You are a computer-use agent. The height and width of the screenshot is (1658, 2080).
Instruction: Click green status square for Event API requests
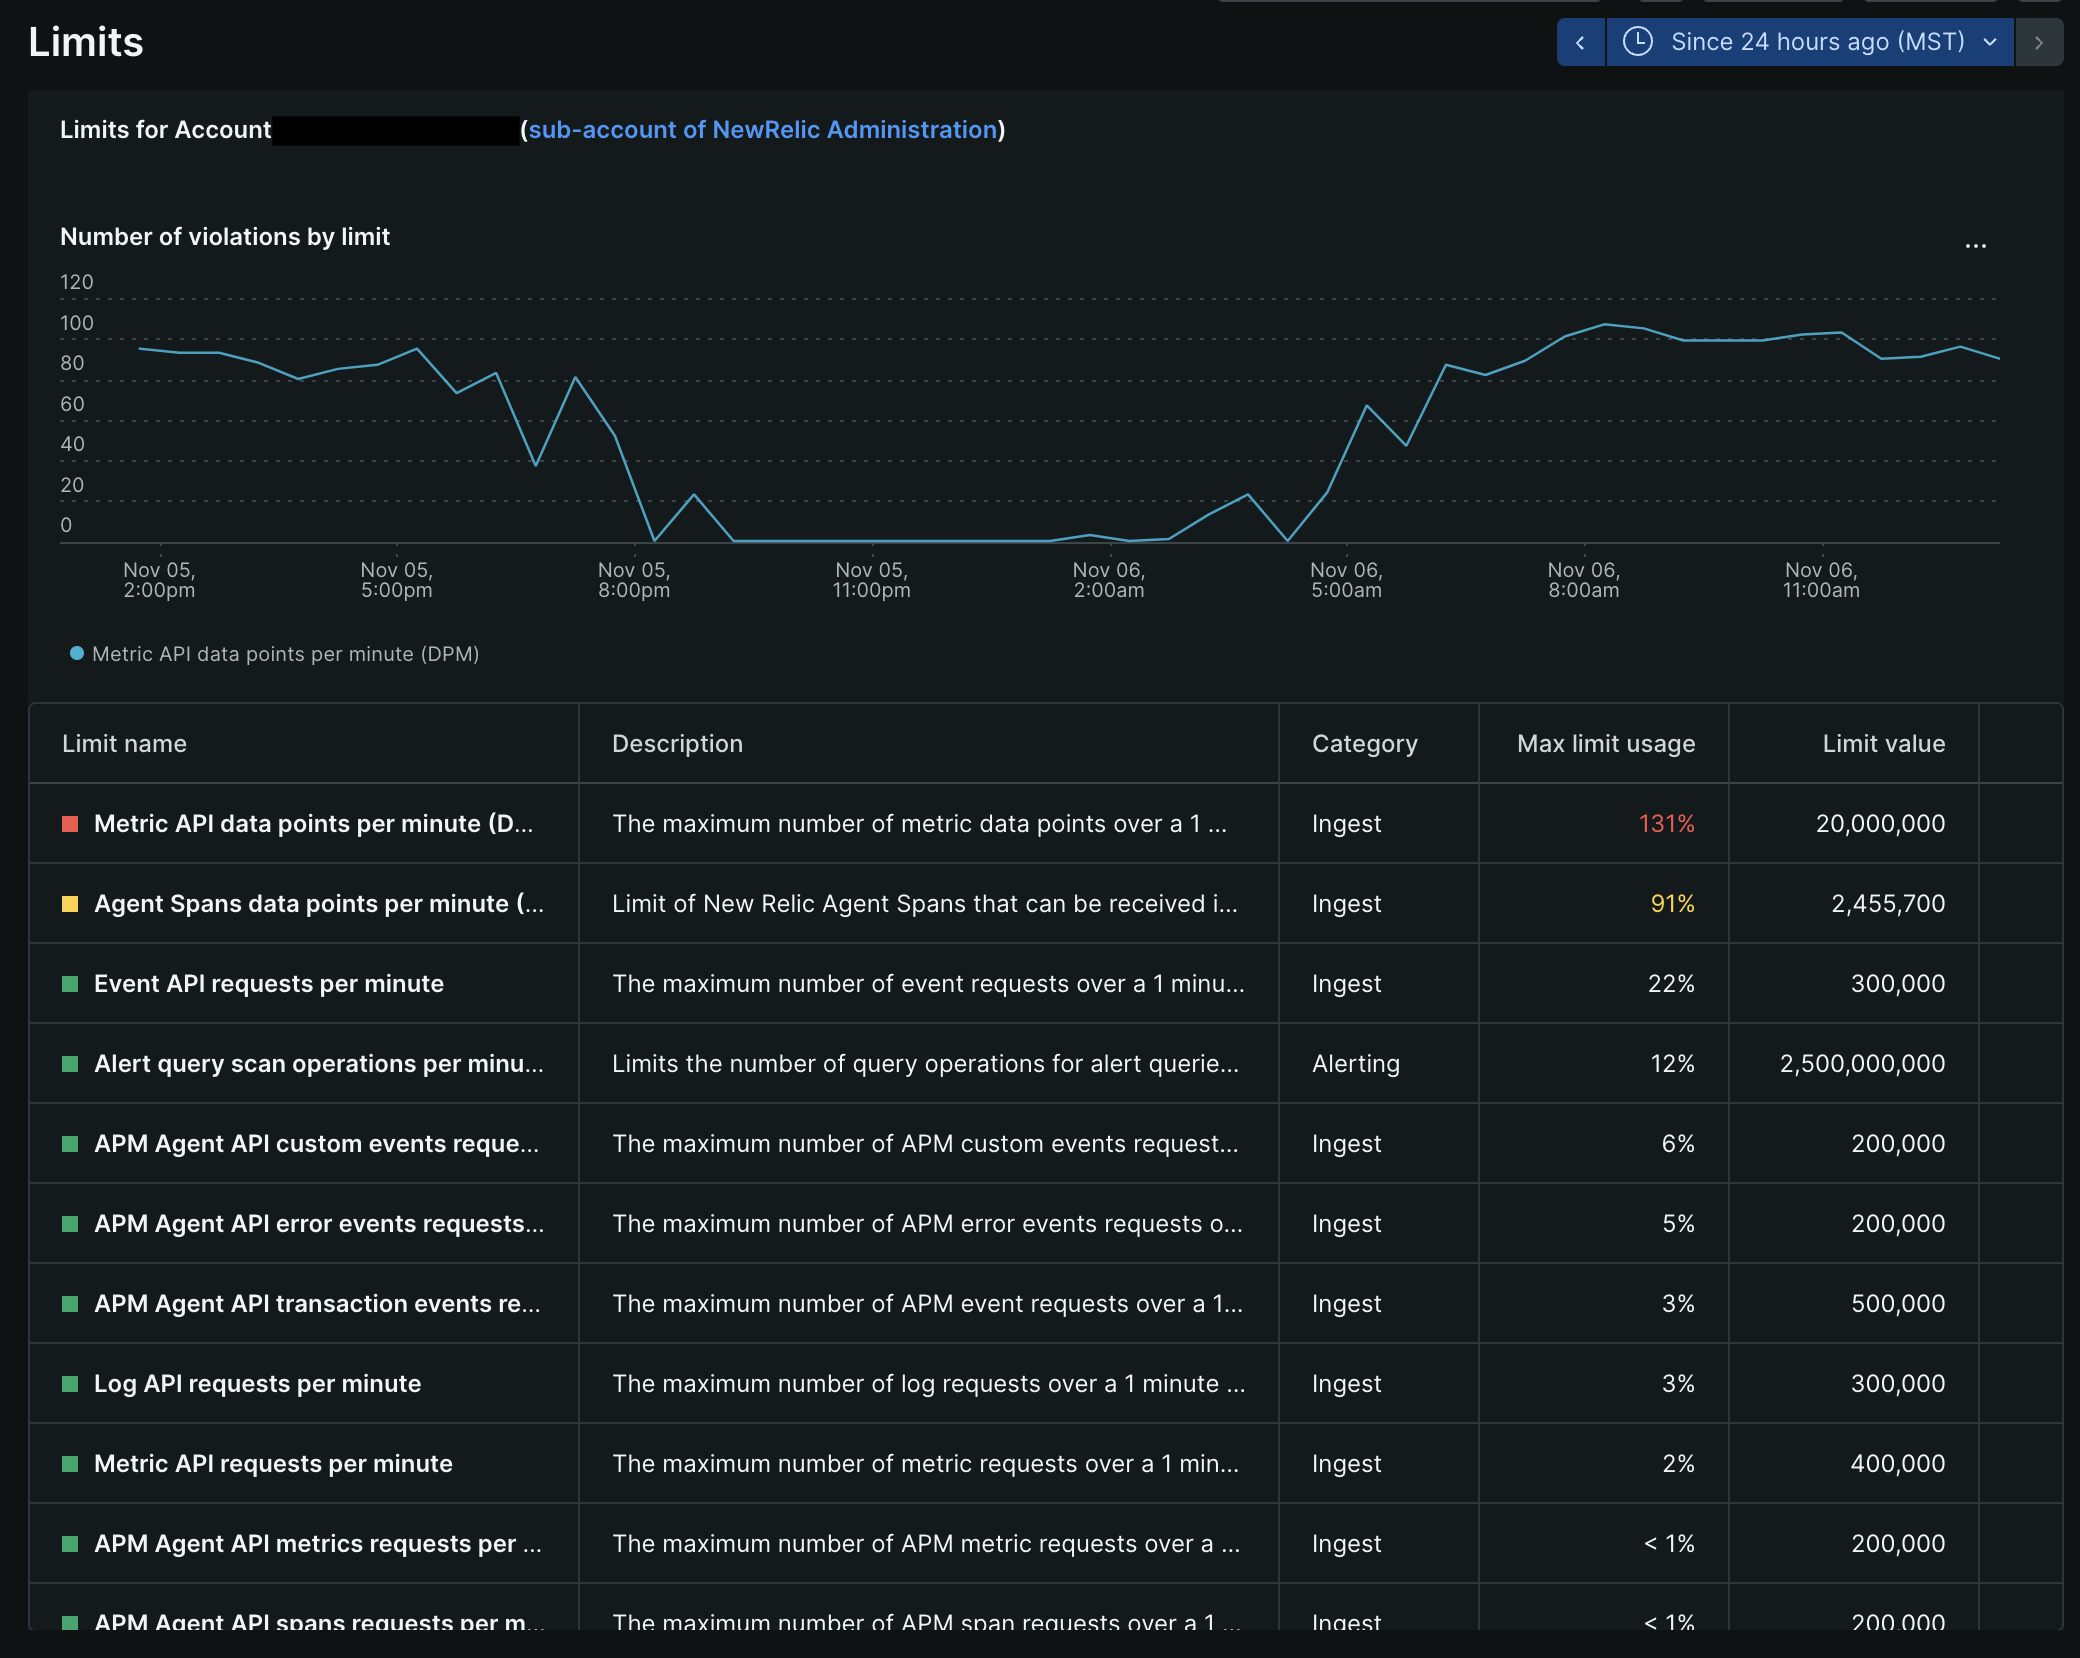click(x=70, y=984)
